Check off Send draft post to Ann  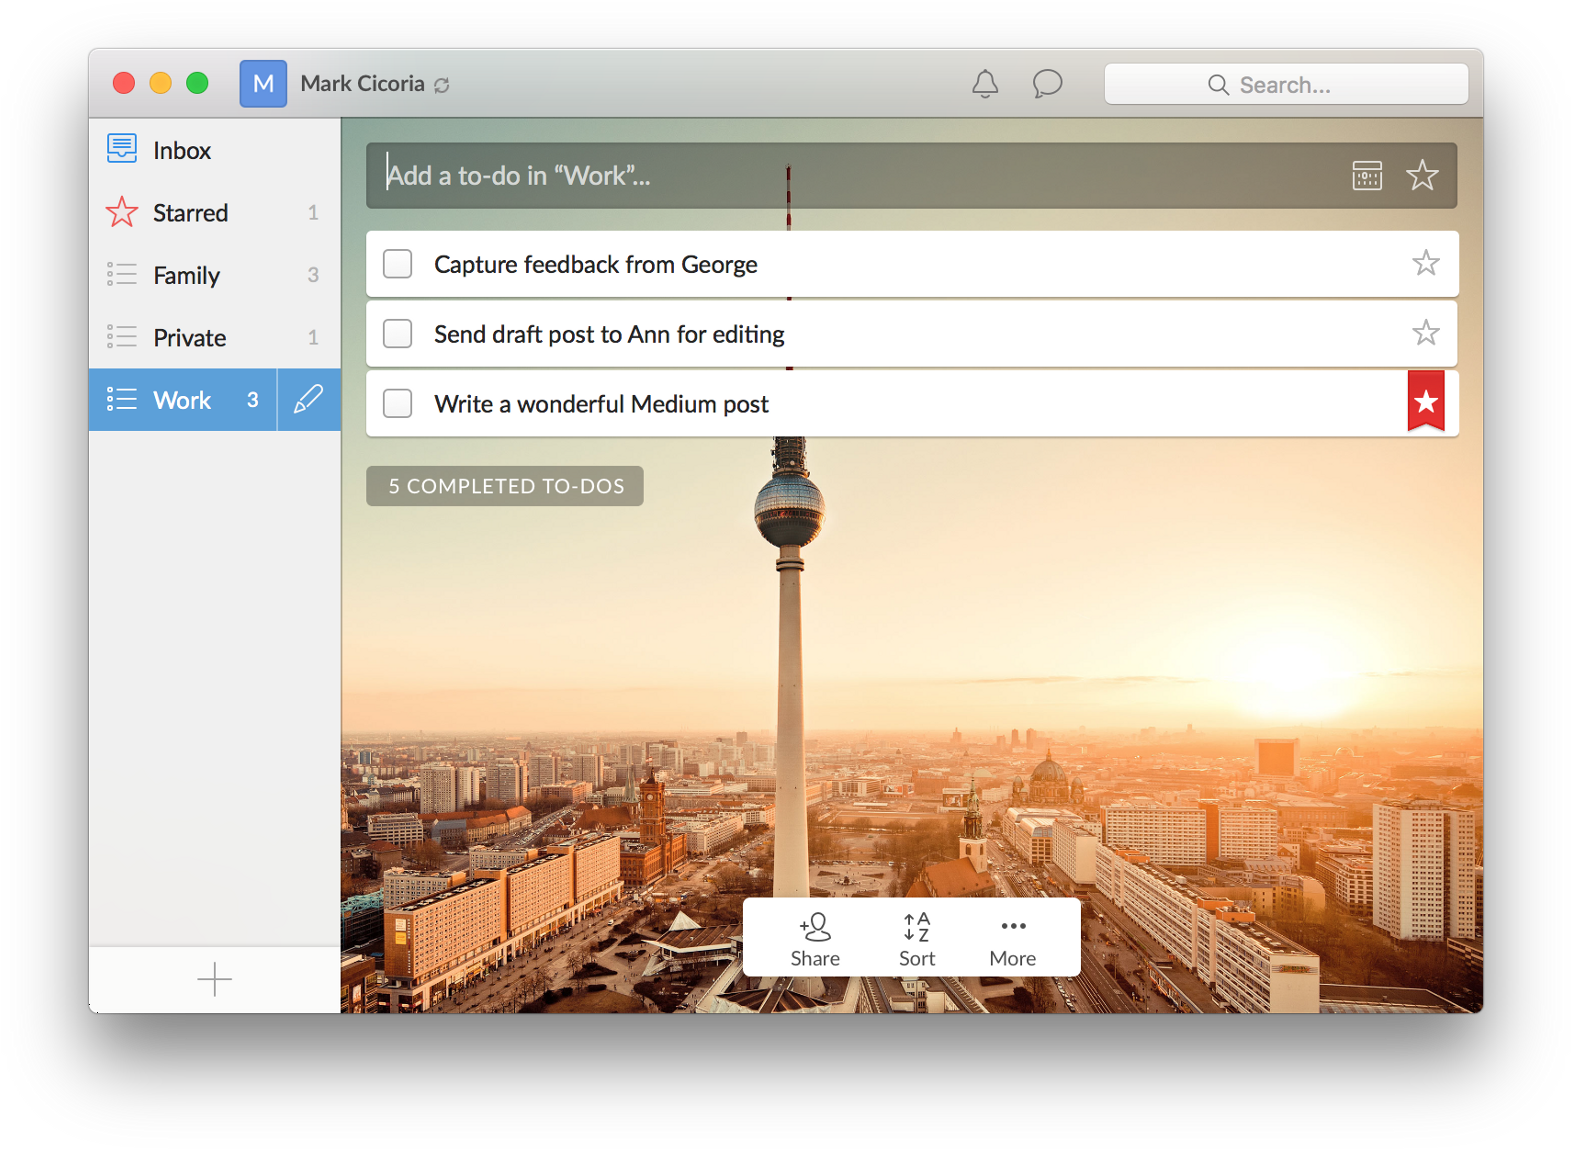point(398,334)
